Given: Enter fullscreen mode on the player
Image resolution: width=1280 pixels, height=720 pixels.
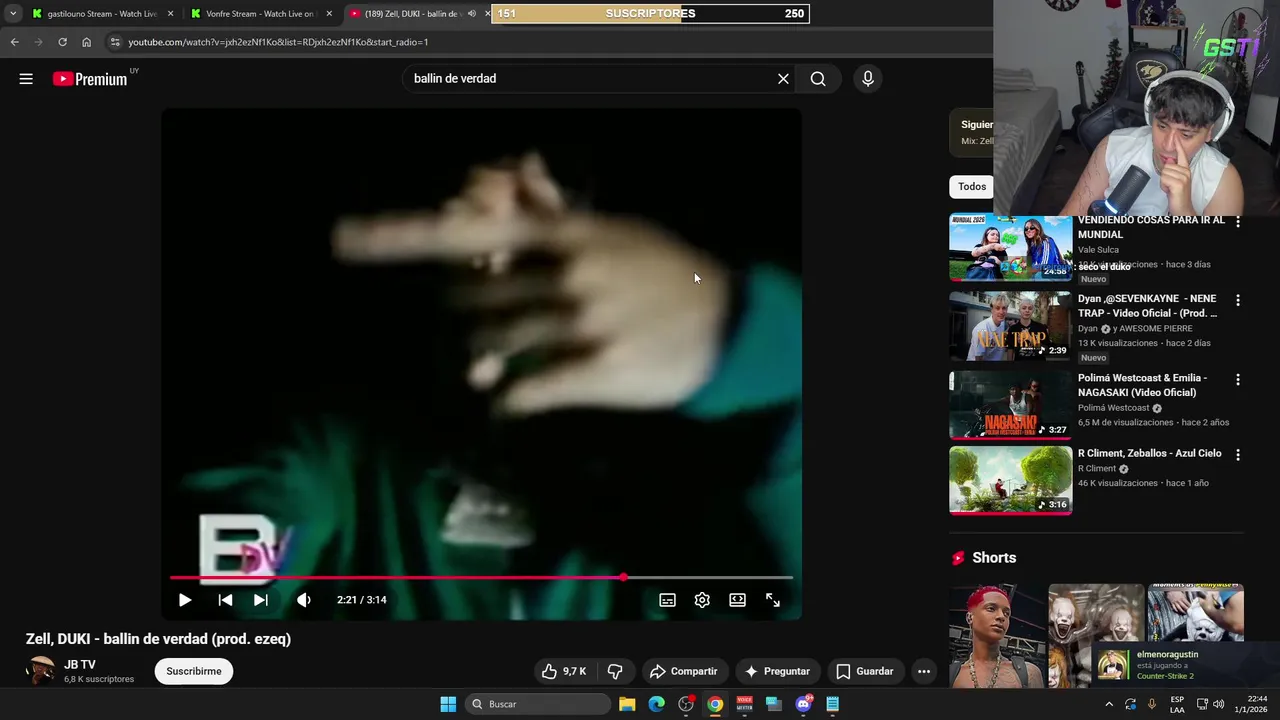Looking at the screenshot, I should [773, 600].
